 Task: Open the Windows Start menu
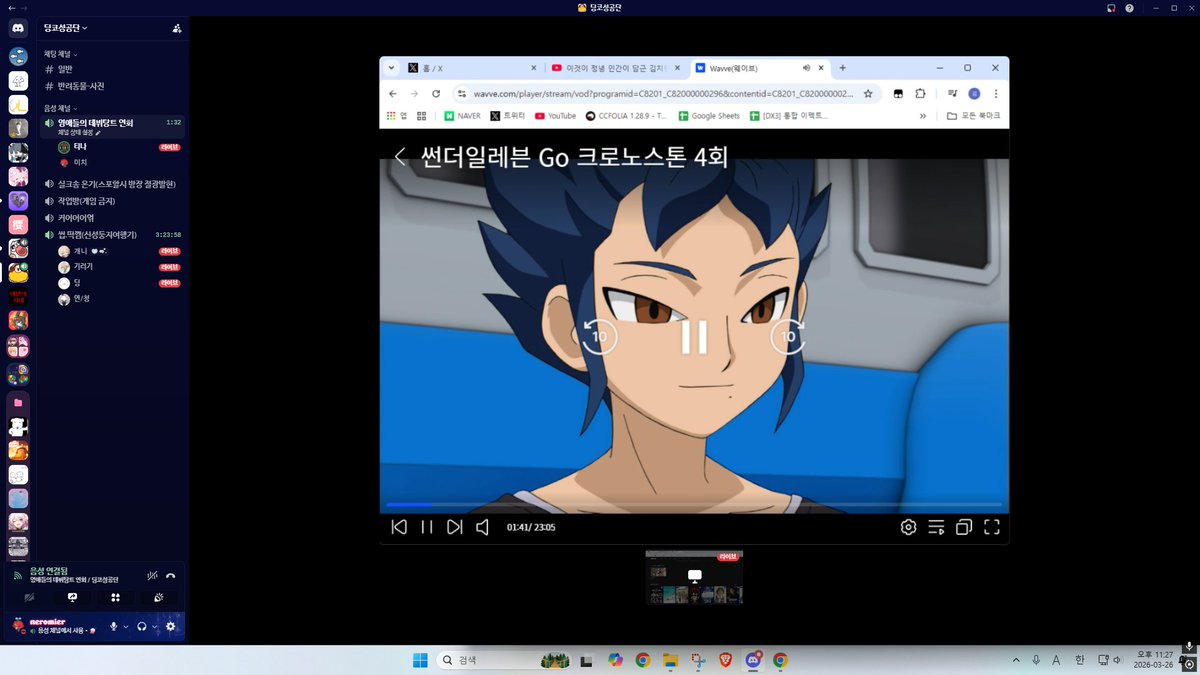point(420,660)
